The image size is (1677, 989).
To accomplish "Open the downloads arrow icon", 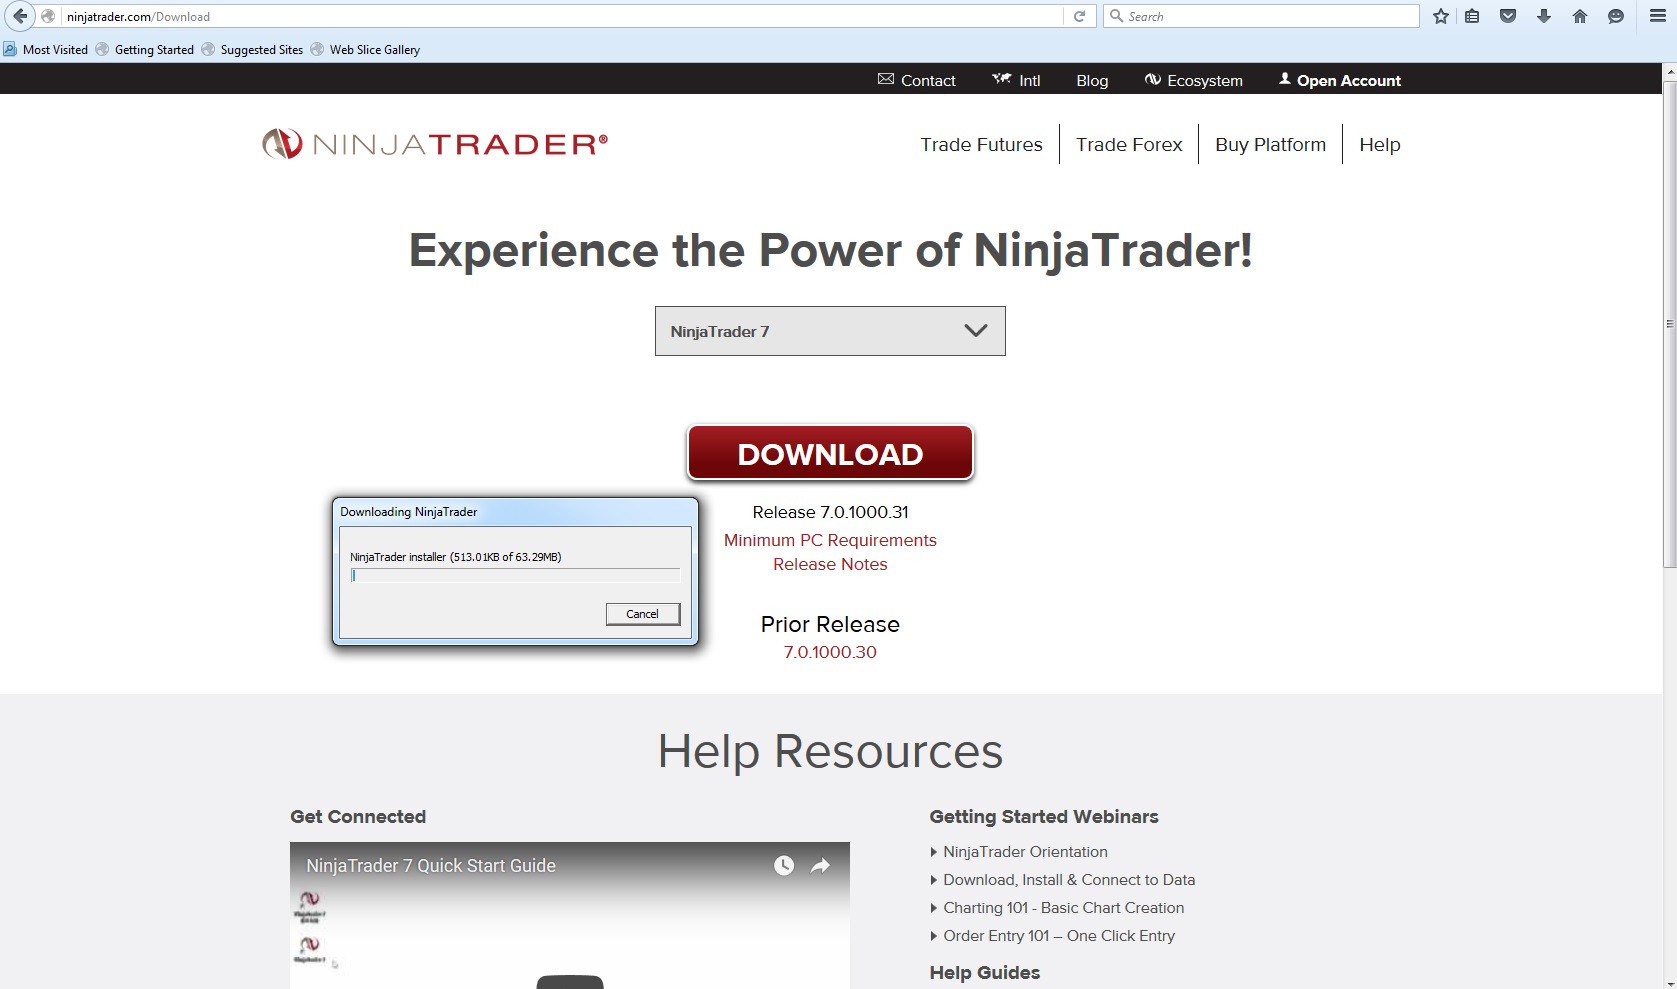I will (x=1544, y=16).
